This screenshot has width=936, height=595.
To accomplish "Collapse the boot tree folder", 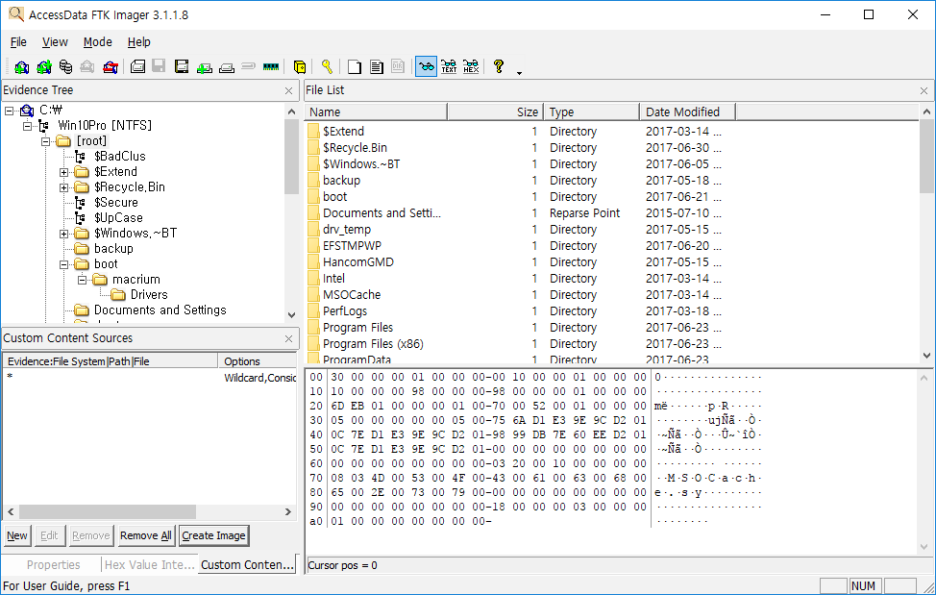I will click(x=64, y=264).
